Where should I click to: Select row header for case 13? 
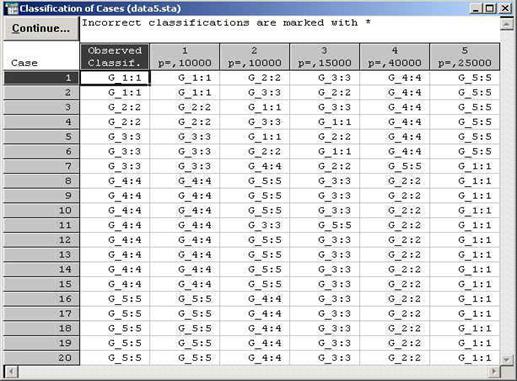tap(41, 255)
